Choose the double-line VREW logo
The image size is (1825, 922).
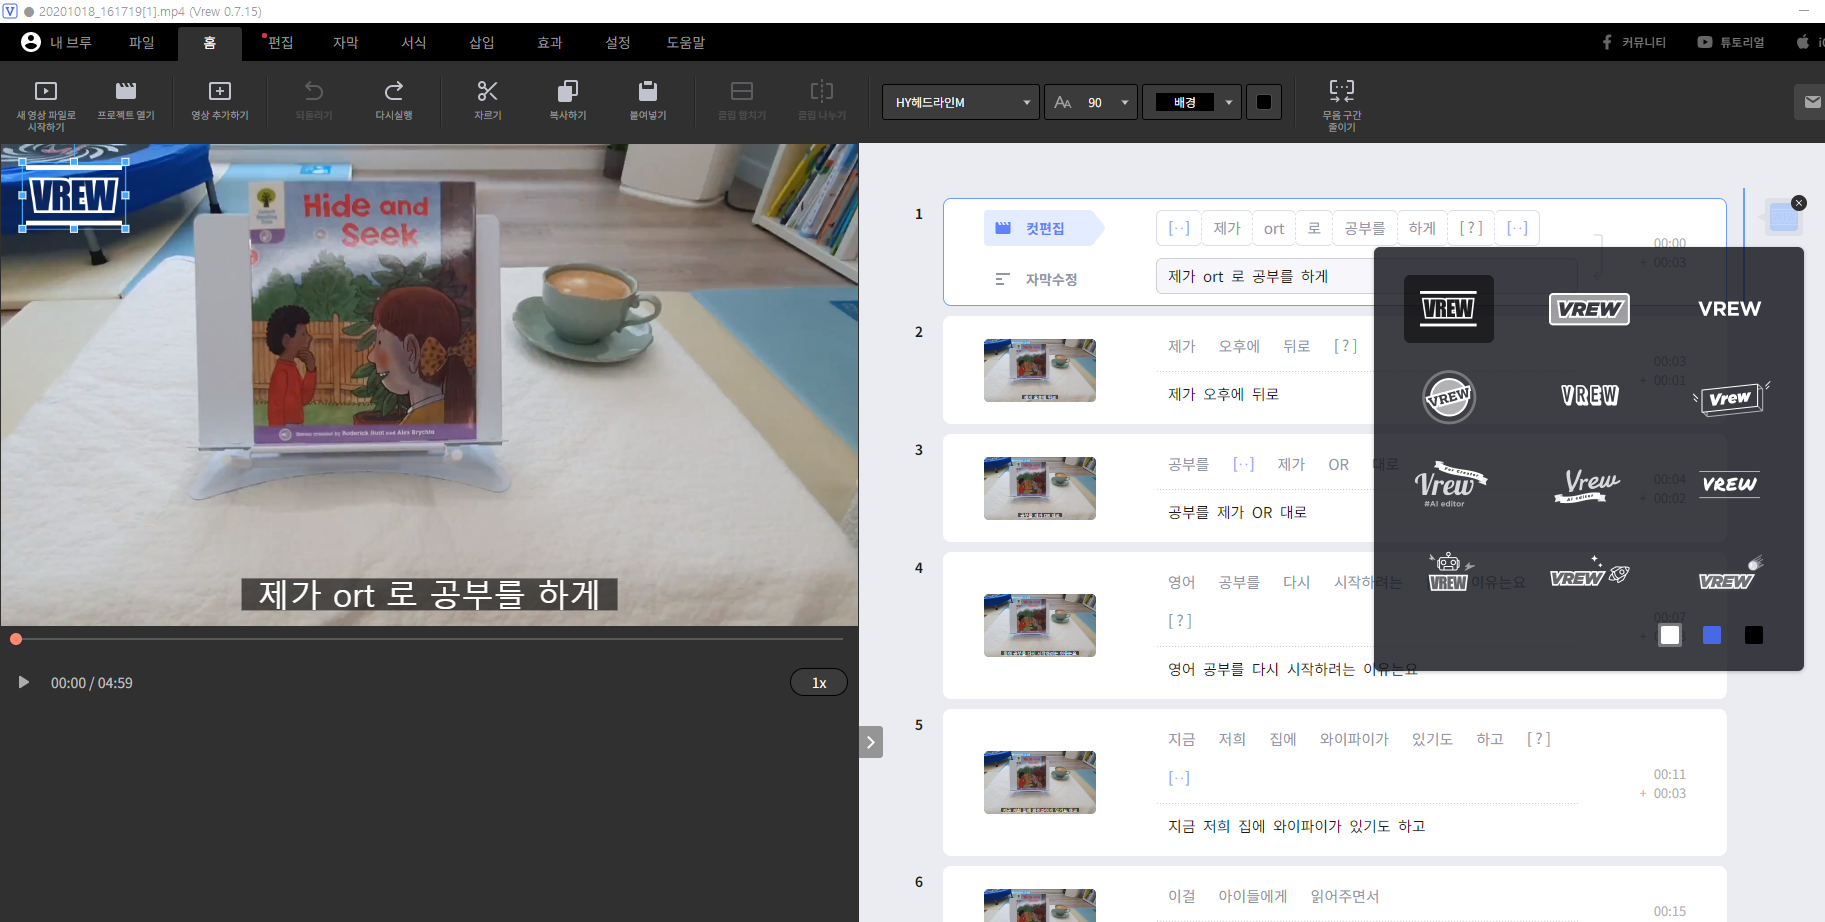(1729, 484)
